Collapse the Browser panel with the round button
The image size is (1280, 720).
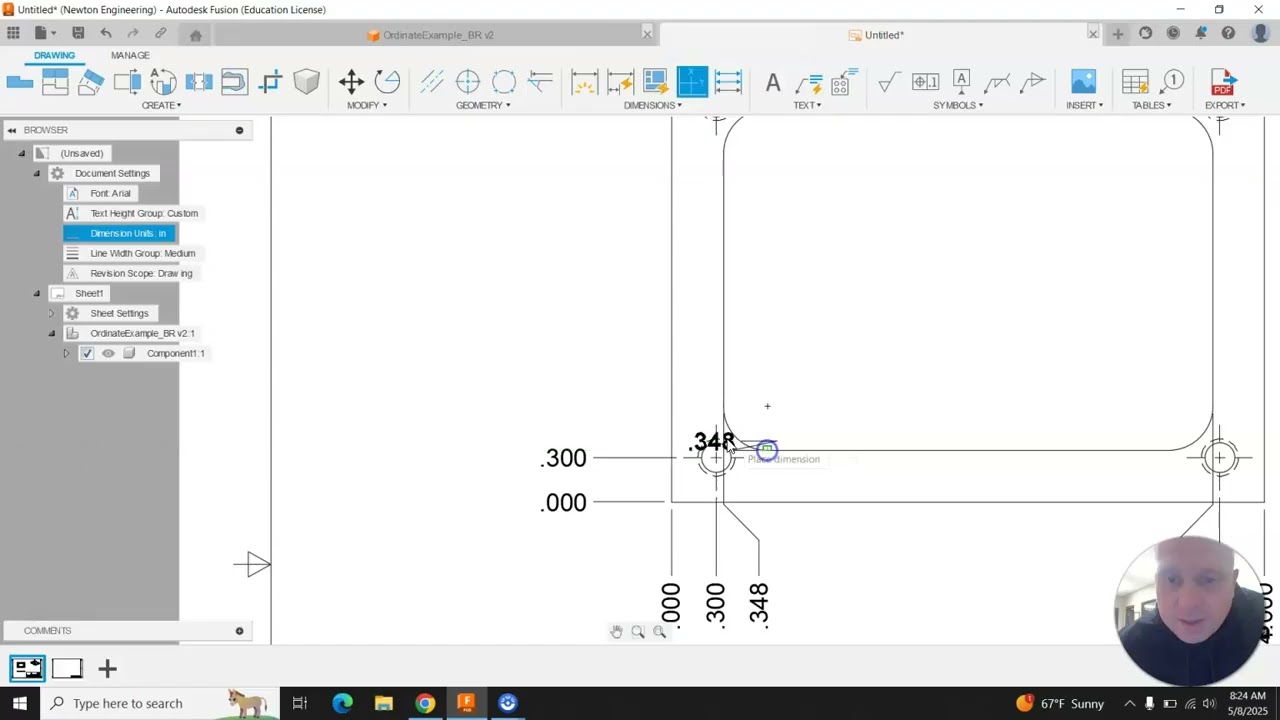point(239,130)
